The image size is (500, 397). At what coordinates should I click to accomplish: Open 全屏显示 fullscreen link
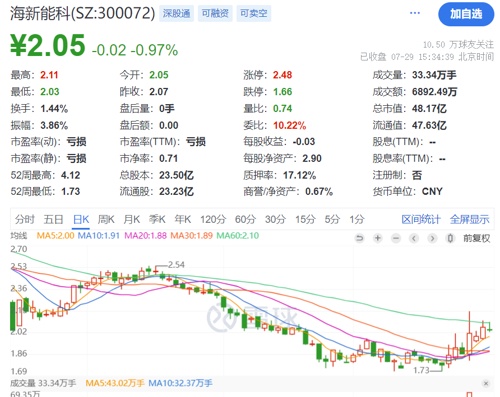click(469, 219)
